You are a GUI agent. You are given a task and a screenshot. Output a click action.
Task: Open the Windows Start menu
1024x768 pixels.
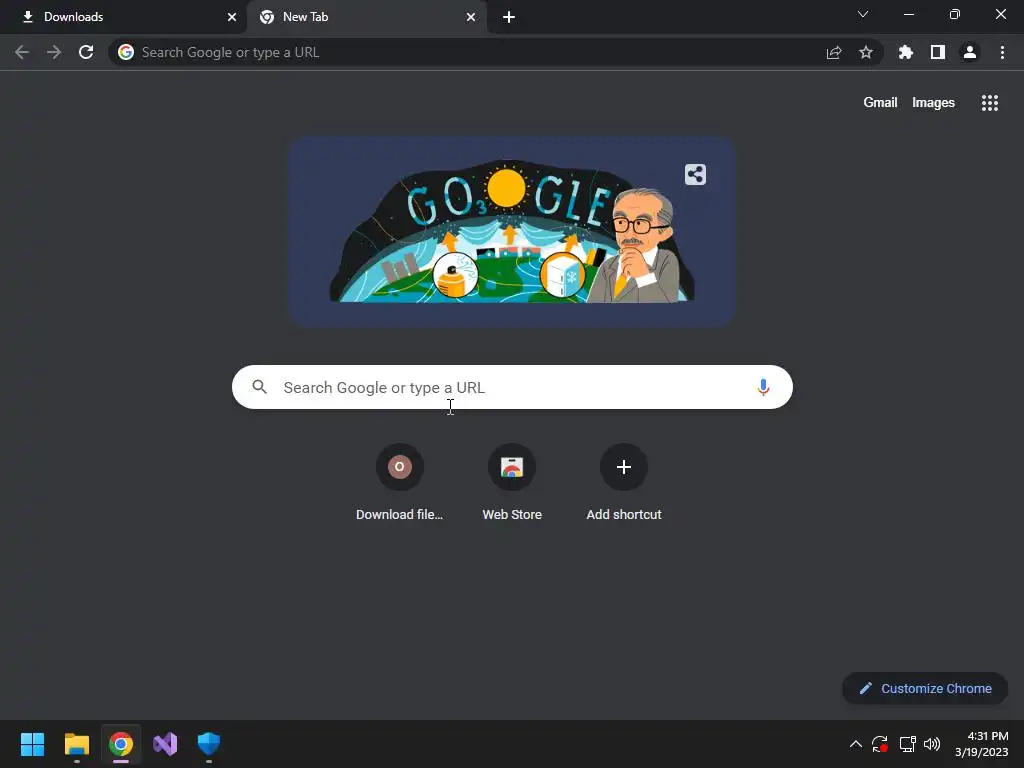(32, 744)
